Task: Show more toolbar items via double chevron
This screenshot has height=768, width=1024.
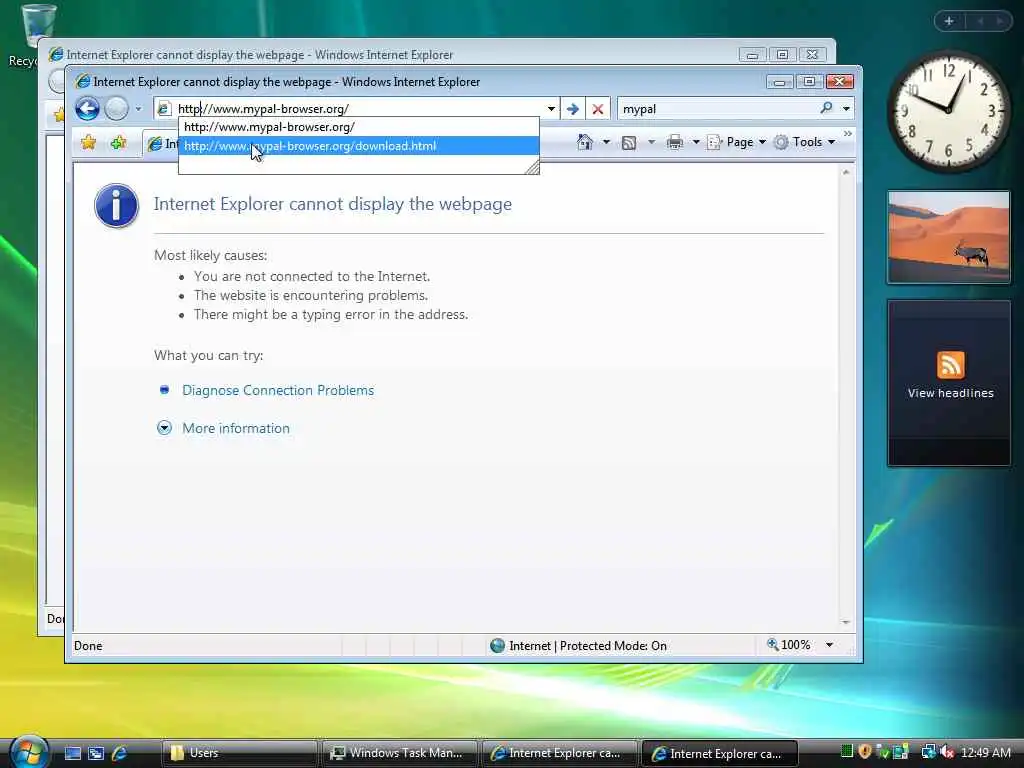Action: point(848,133)
